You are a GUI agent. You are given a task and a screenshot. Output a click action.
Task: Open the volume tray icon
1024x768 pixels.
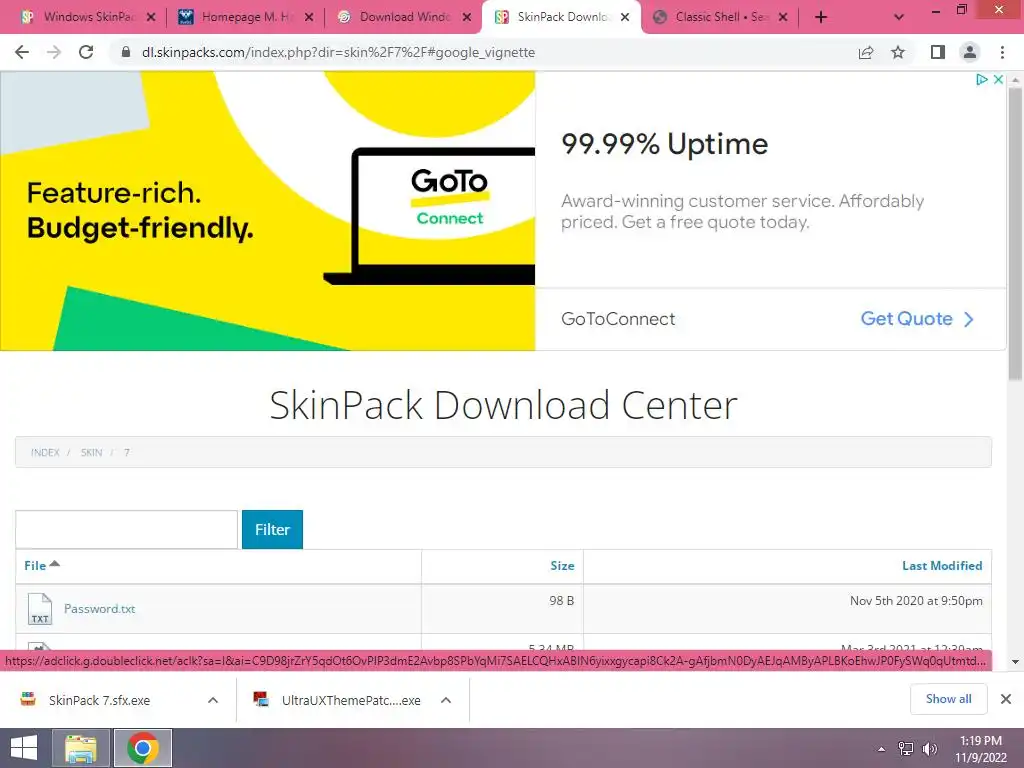pos(930,749)
